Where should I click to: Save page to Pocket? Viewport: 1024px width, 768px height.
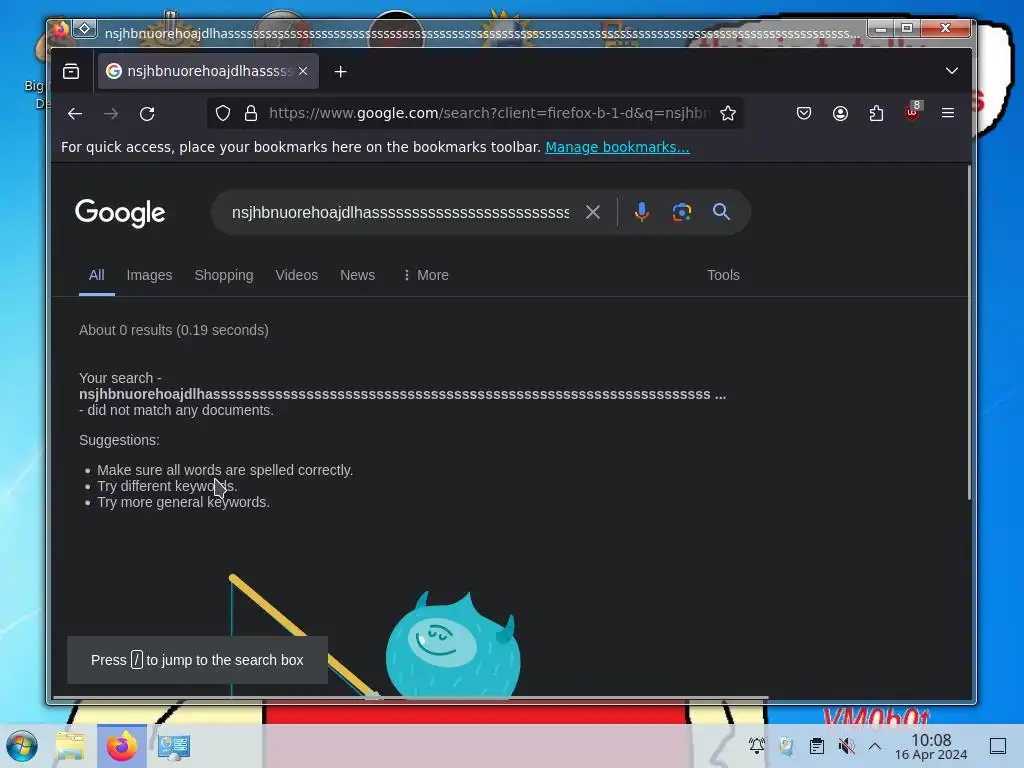point(804,114)
